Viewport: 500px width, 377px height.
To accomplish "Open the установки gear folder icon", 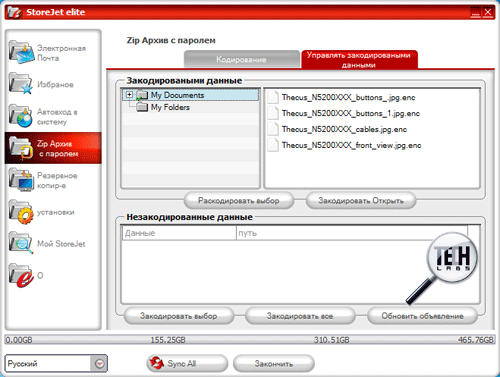I will (21, 212).
